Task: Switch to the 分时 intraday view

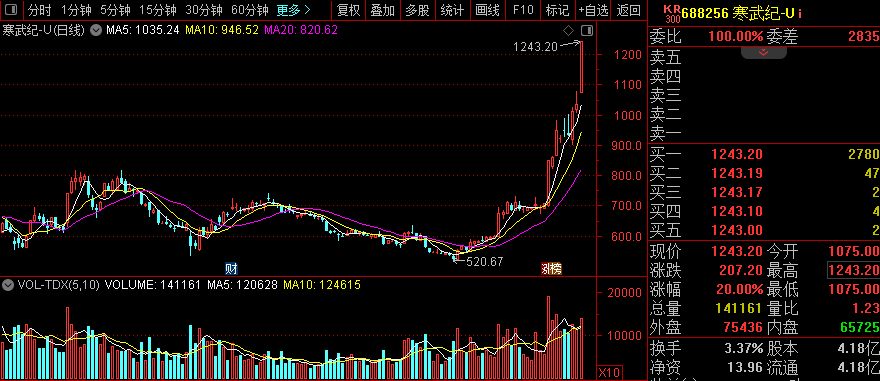Action: [x=40, y=10]
